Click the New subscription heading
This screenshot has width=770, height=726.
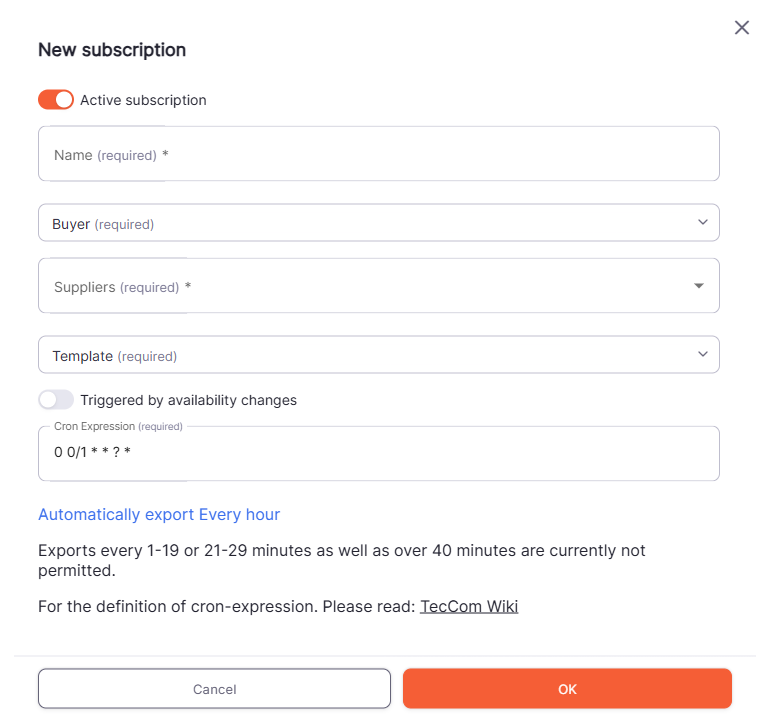[x=112, y=50]
